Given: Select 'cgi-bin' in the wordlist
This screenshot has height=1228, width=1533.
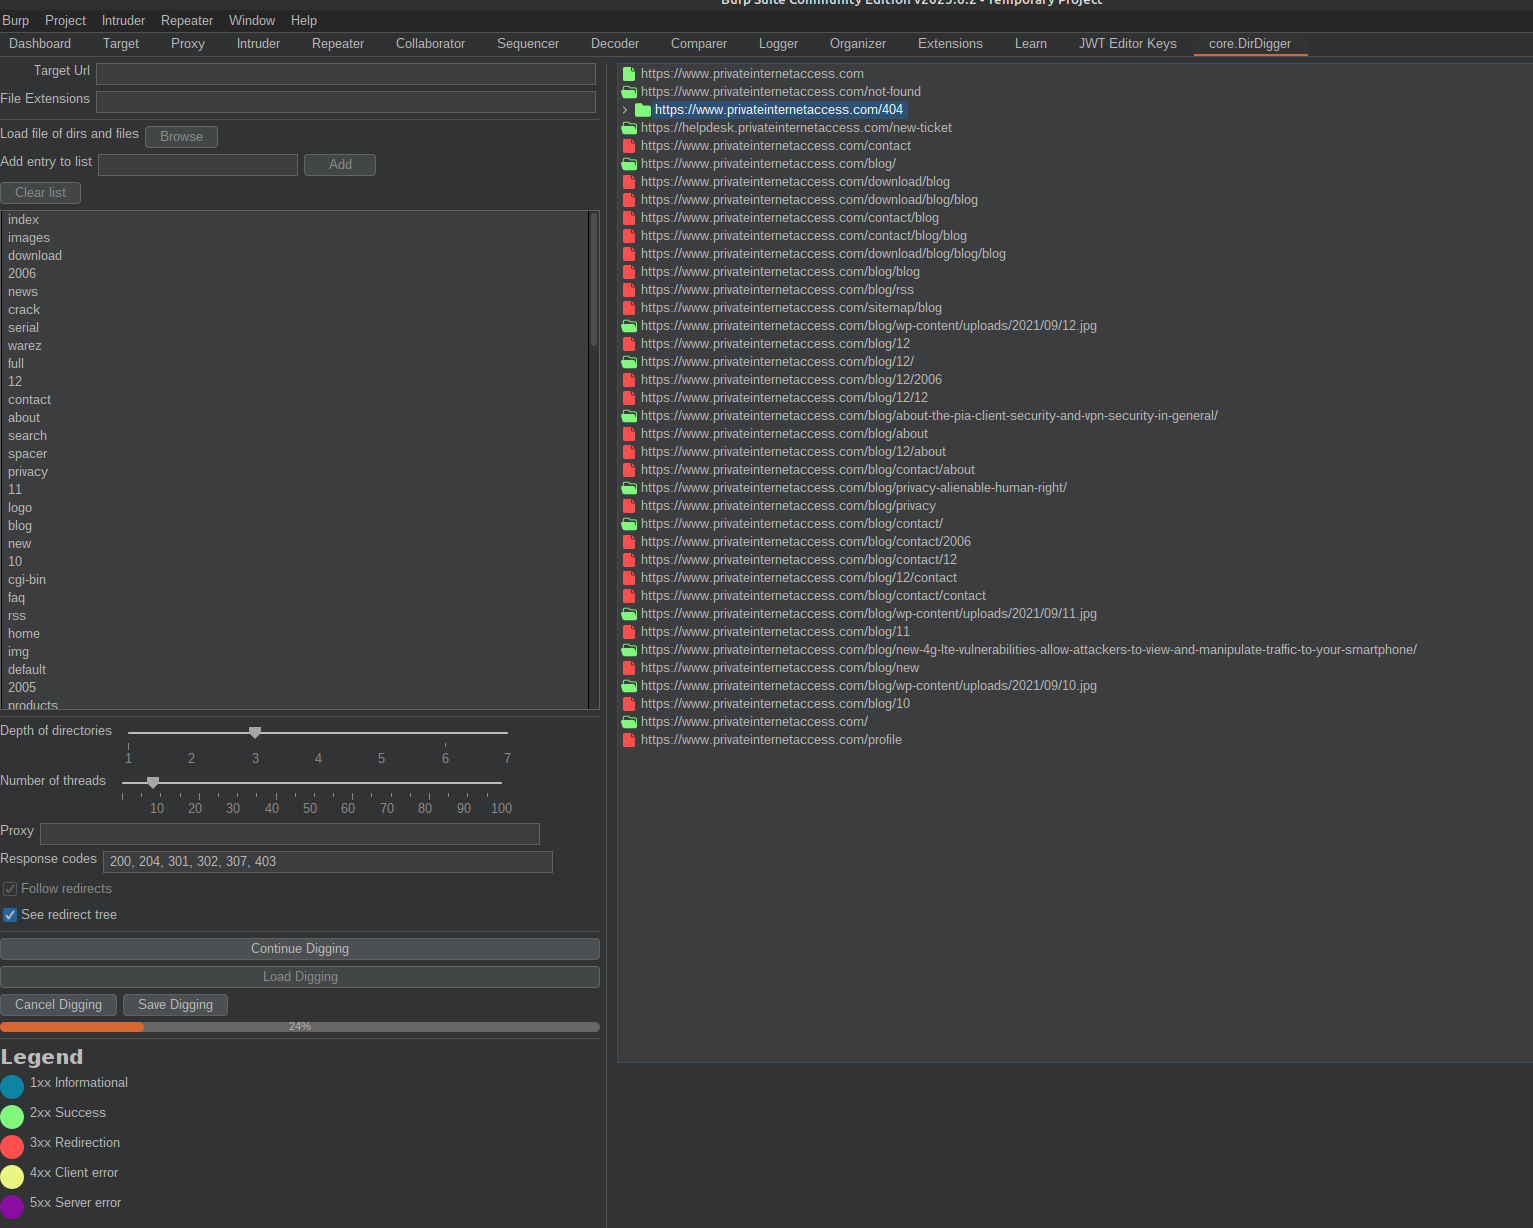Looking at the screenshot, I should tap(27, 580).
